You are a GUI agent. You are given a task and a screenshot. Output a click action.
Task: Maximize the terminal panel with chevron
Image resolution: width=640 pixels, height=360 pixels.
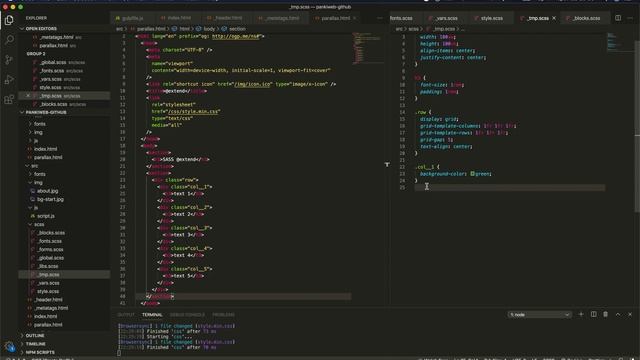(618, 314)
